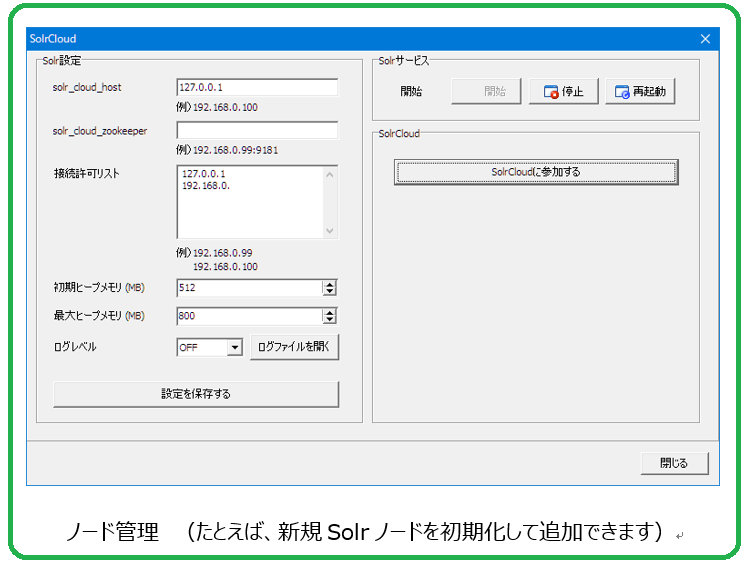
Task: Click the 接続許可リスト label
Action: (x=87, y=174)
